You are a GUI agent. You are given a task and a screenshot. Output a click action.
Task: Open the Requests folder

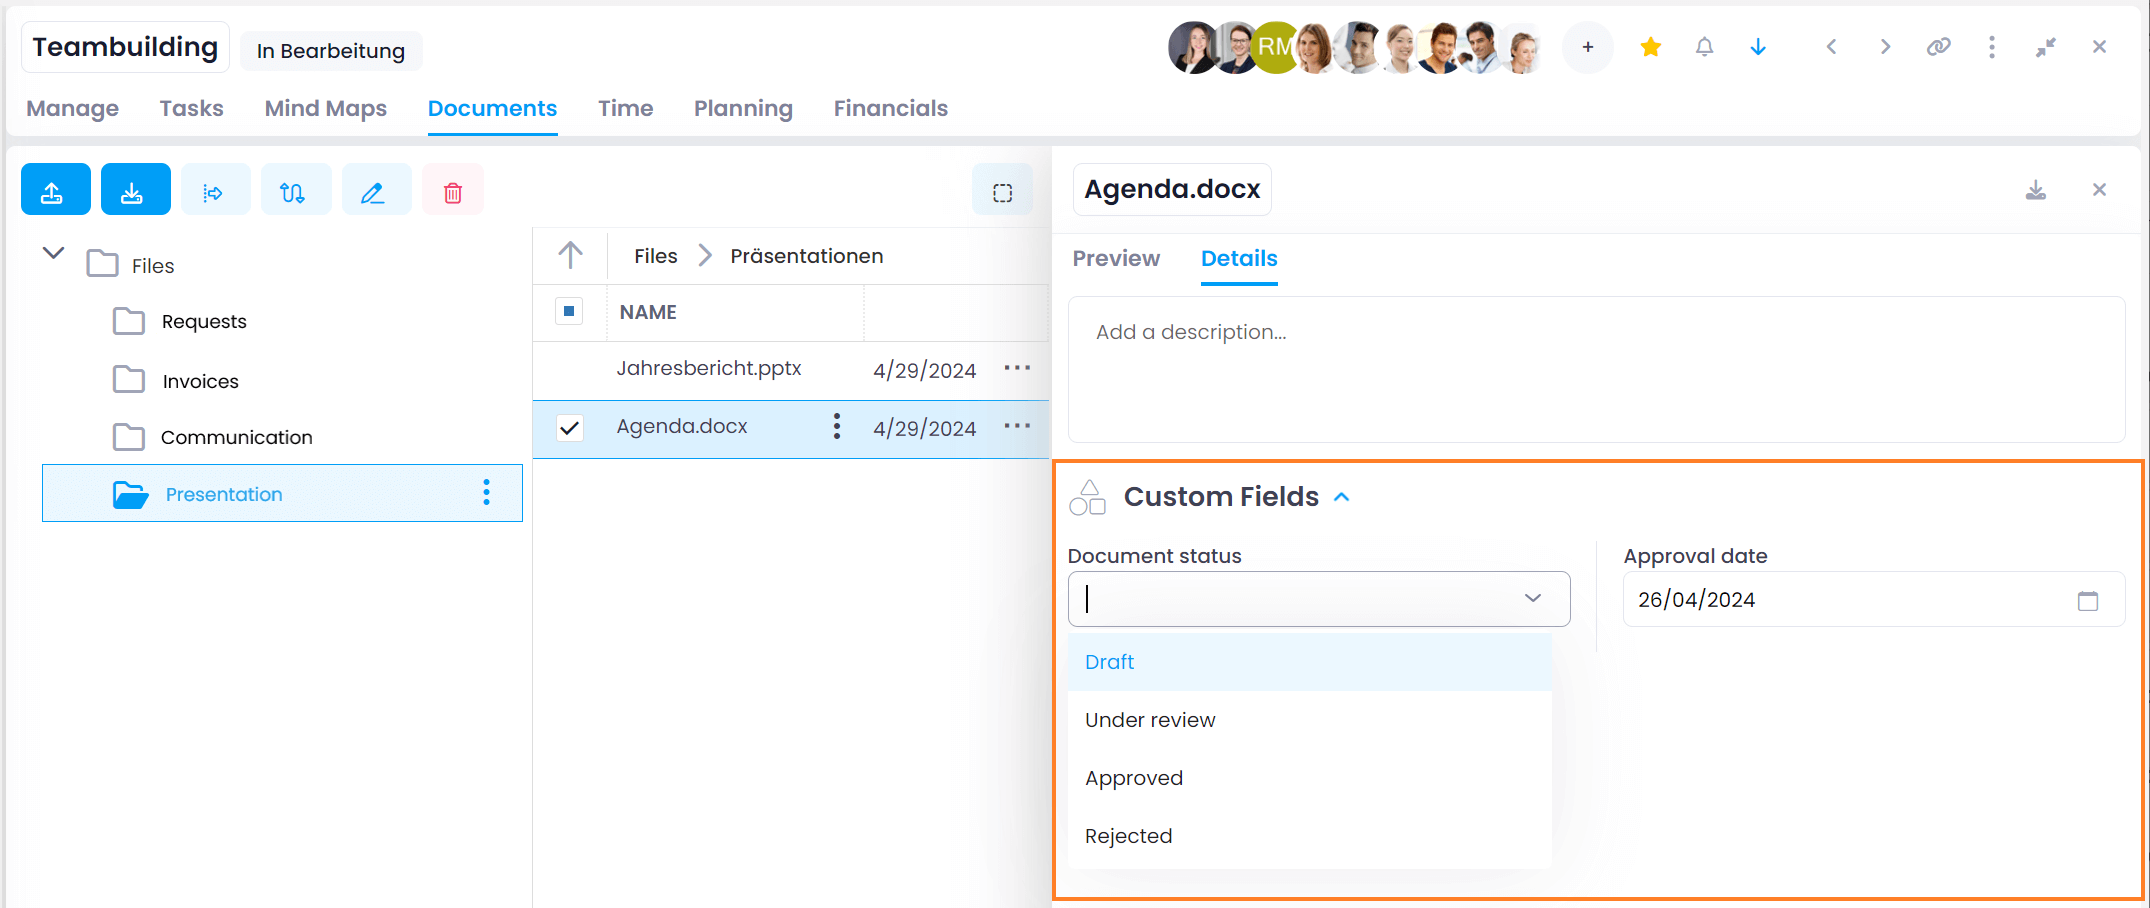(x=204, y=321)
